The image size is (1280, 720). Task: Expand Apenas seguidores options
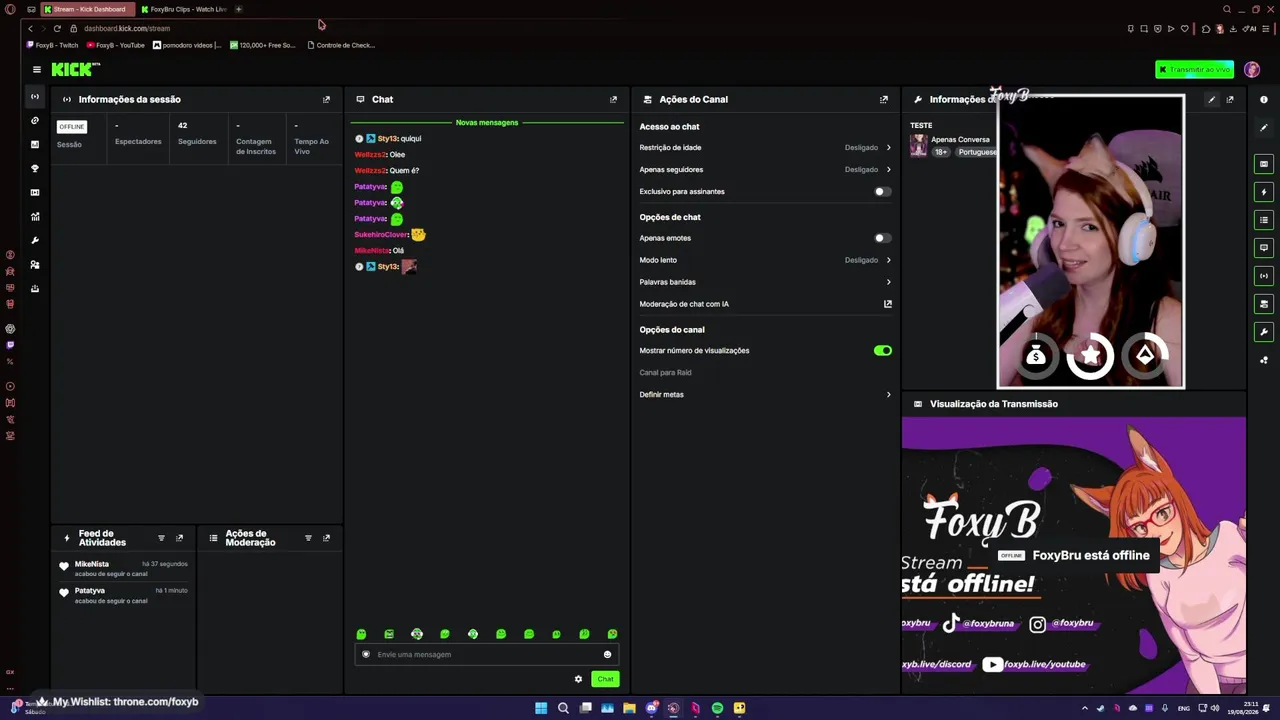(888, 170)
